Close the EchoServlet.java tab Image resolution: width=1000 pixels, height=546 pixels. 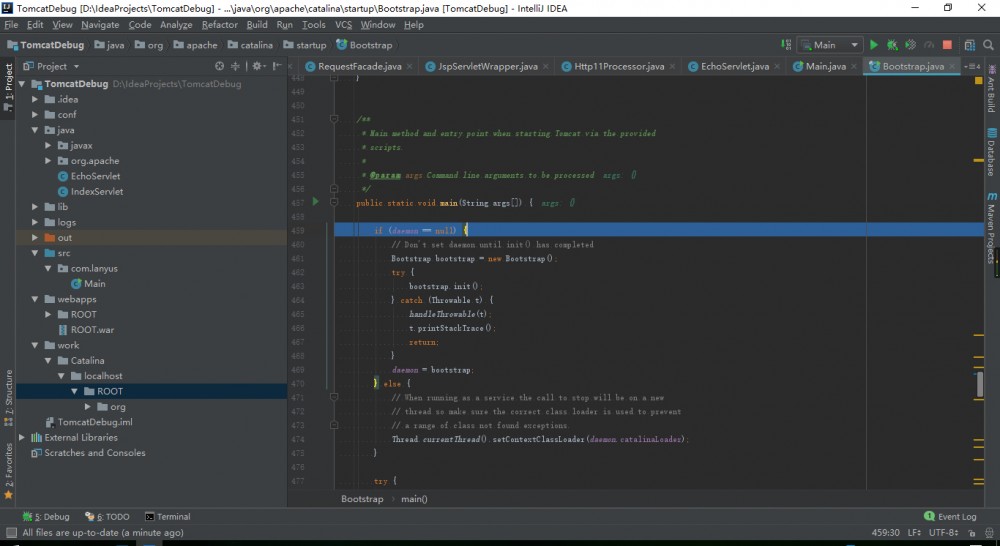tap(777, 66)
